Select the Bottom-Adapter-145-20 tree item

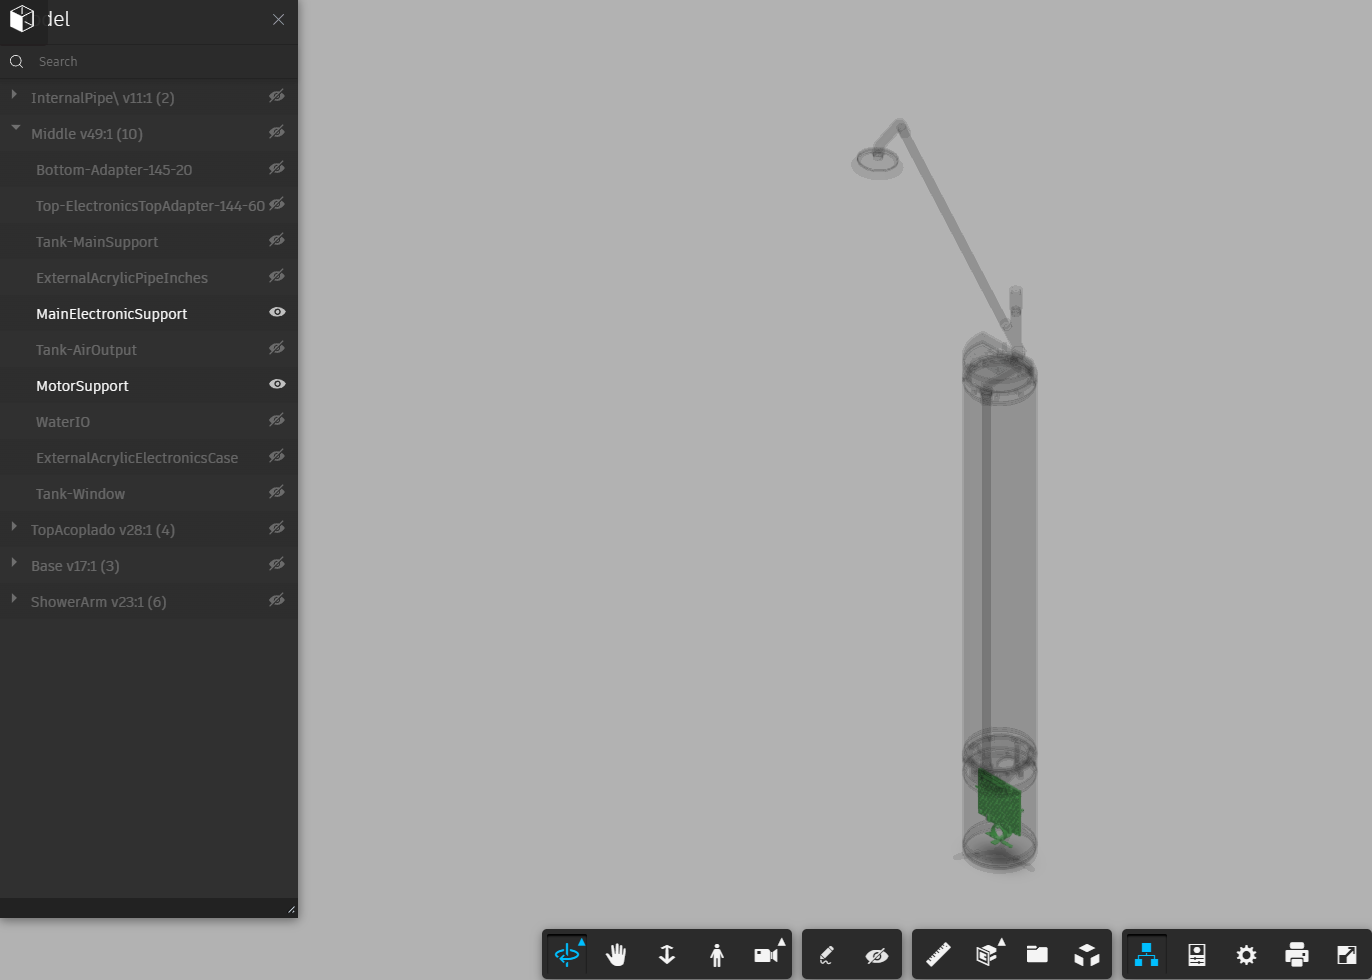click(114, 170)
